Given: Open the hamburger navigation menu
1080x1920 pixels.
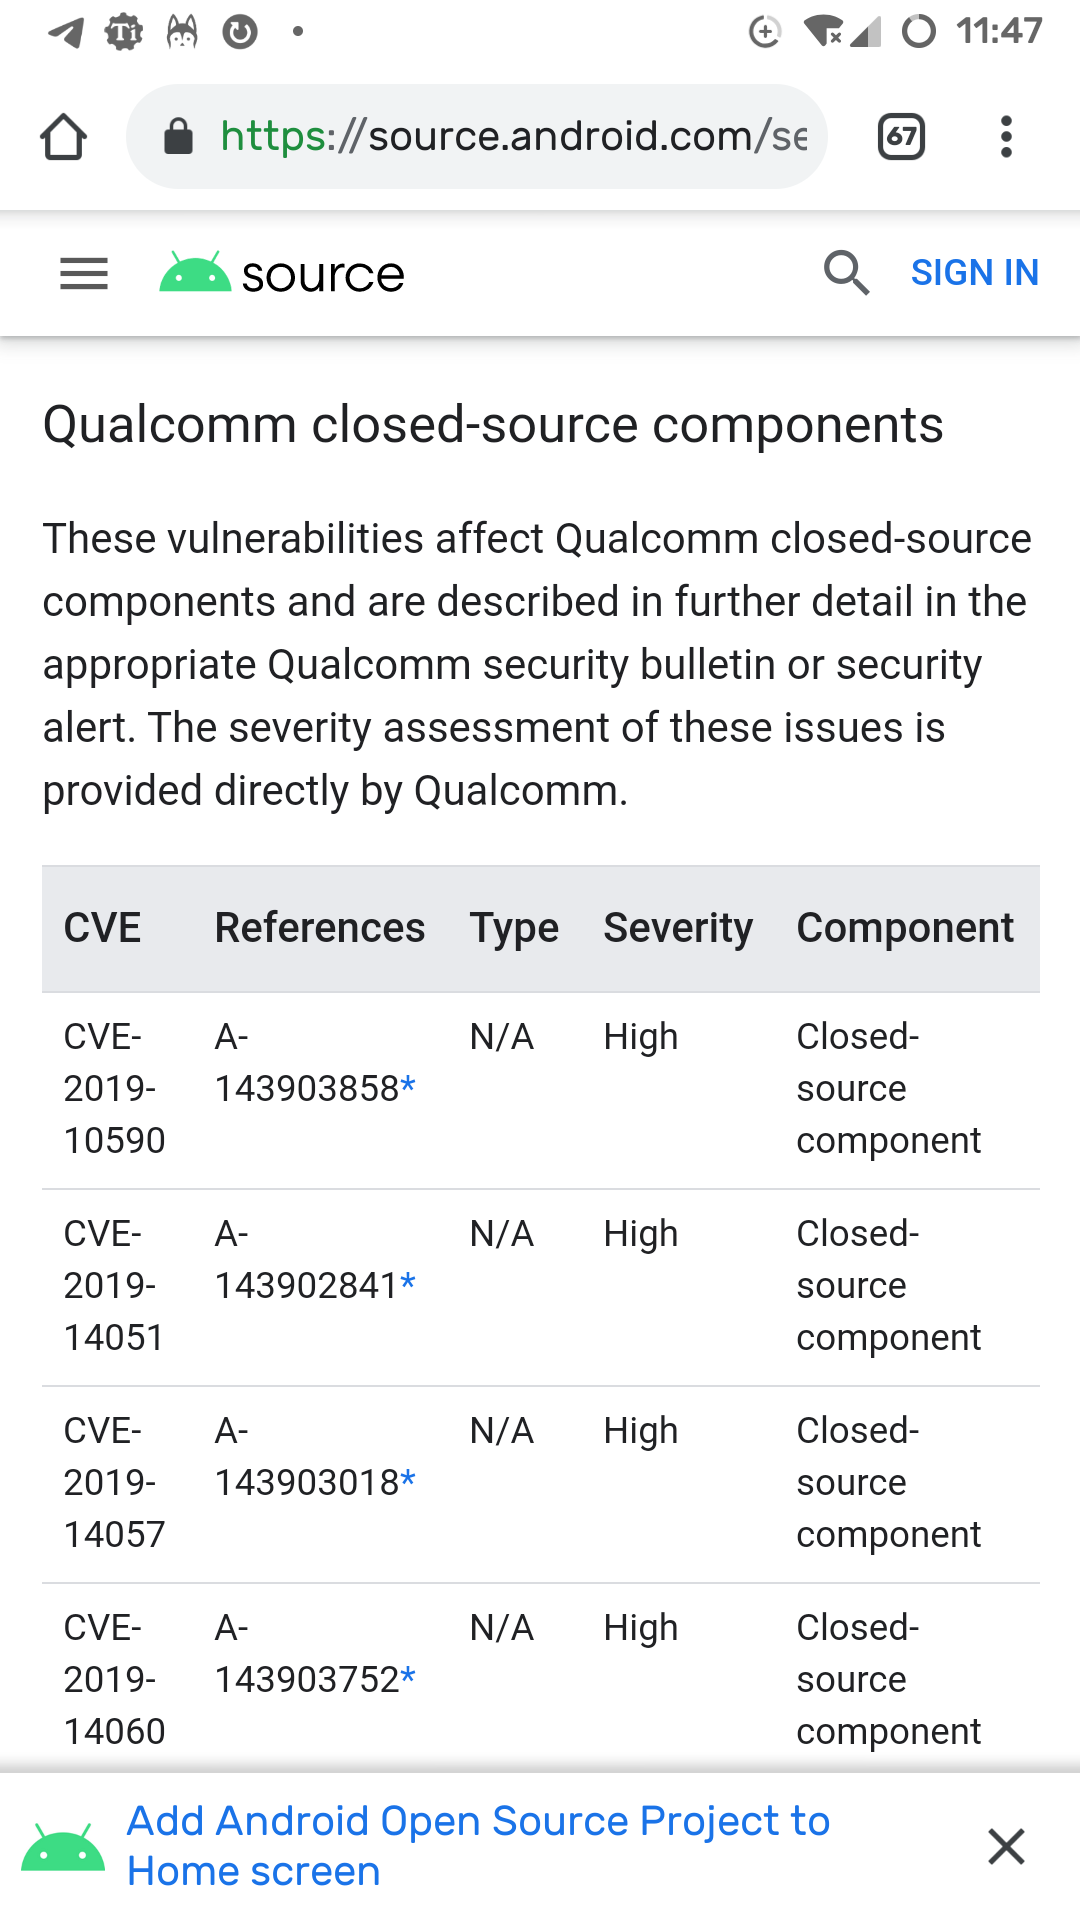Looking at the screenshot, I should [x=84, y=273].
